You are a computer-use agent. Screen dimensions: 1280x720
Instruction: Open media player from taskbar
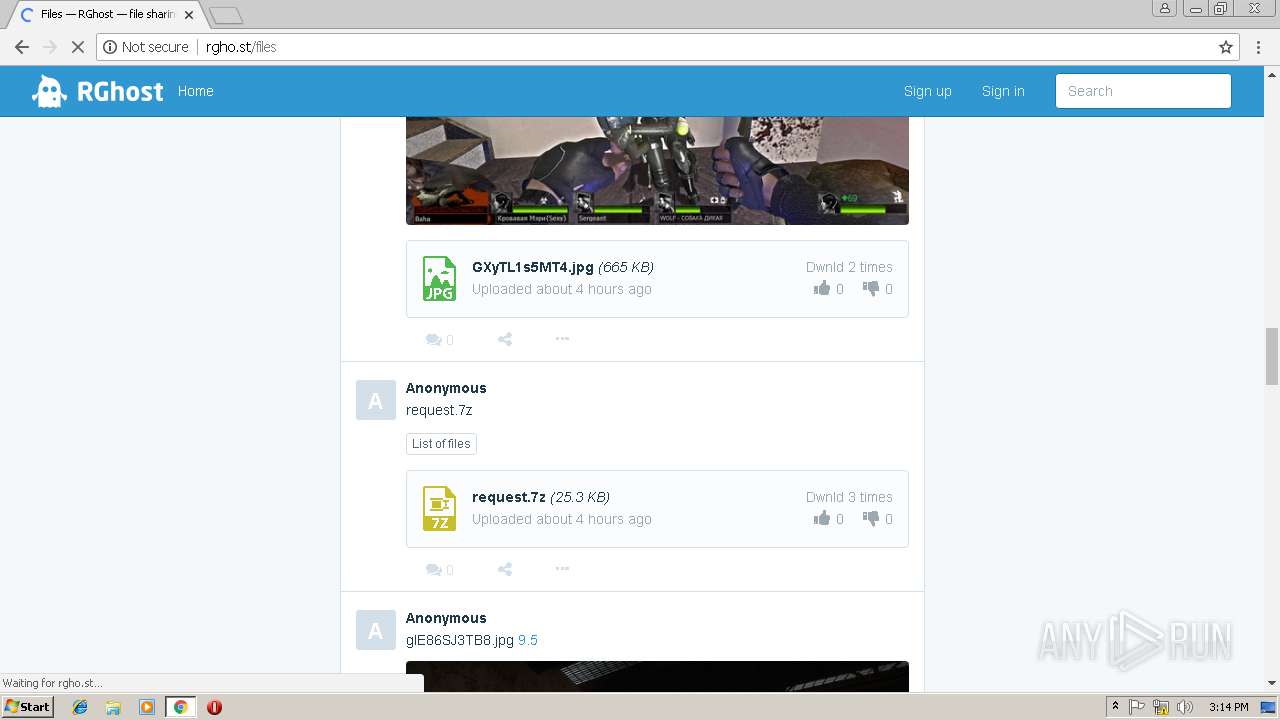tap(147, 707)
